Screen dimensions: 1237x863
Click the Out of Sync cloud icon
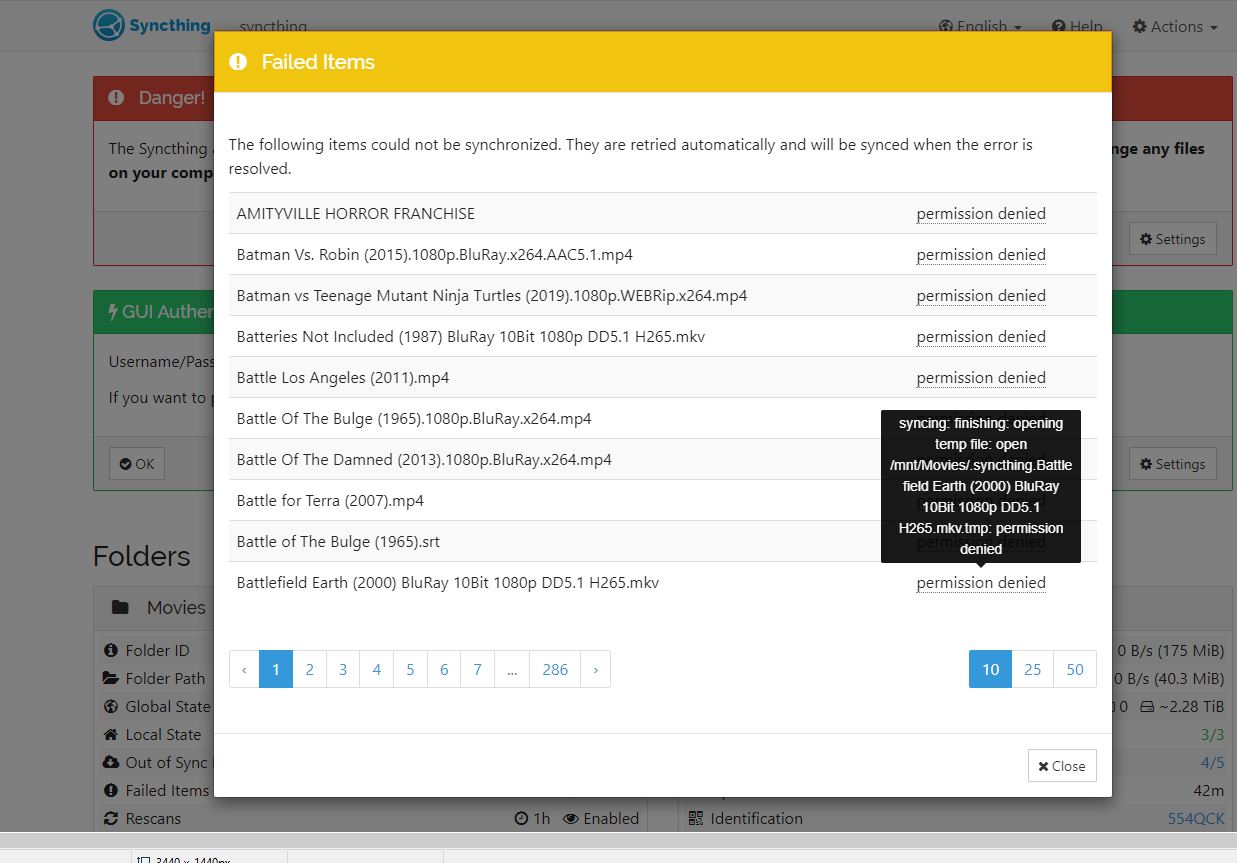click(x=111, y=762)
